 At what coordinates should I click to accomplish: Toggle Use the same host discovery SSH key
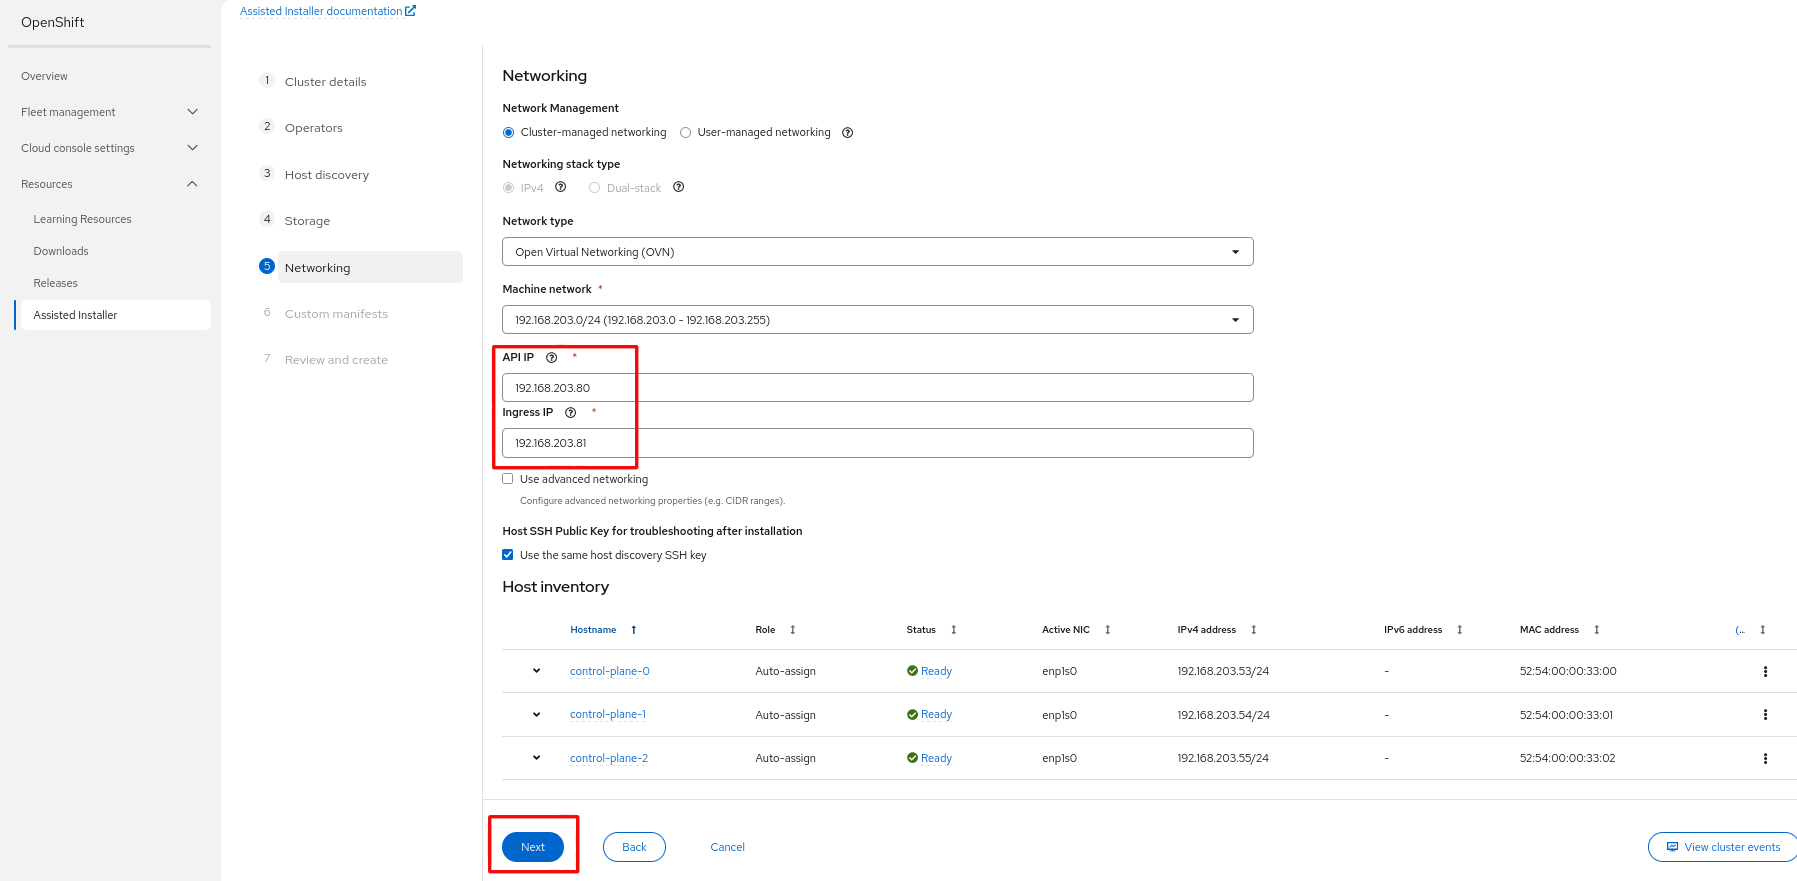click(x=508, y=555)
